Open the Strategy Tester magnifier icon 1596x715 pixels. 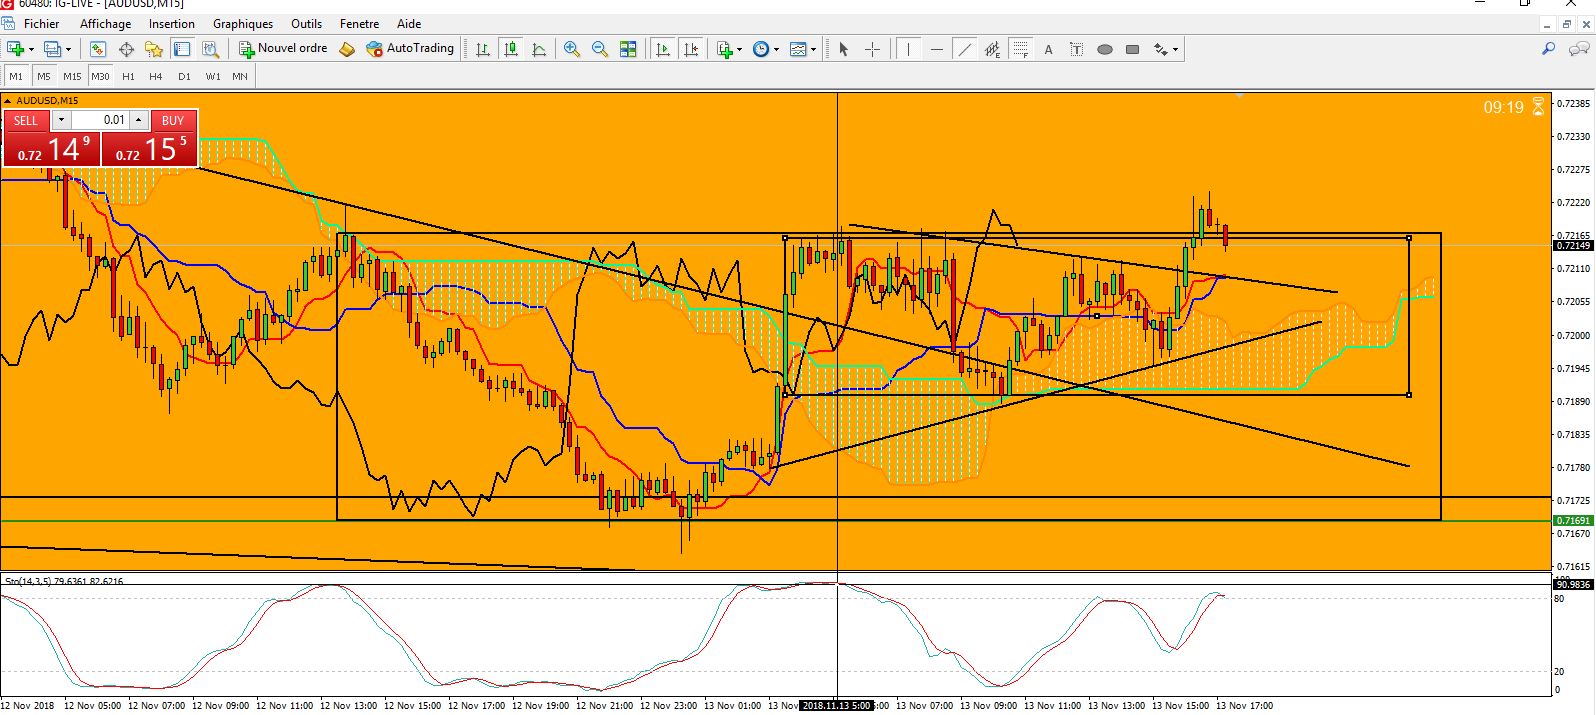point(210,49)
